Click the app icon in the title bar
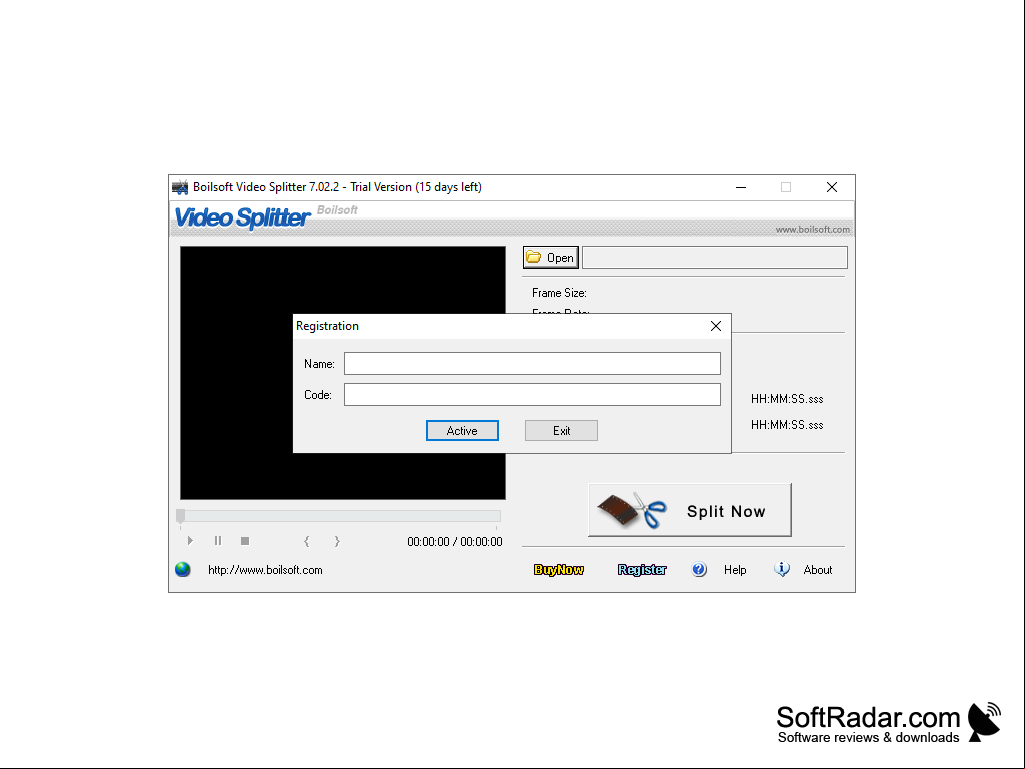 (180, 188)
